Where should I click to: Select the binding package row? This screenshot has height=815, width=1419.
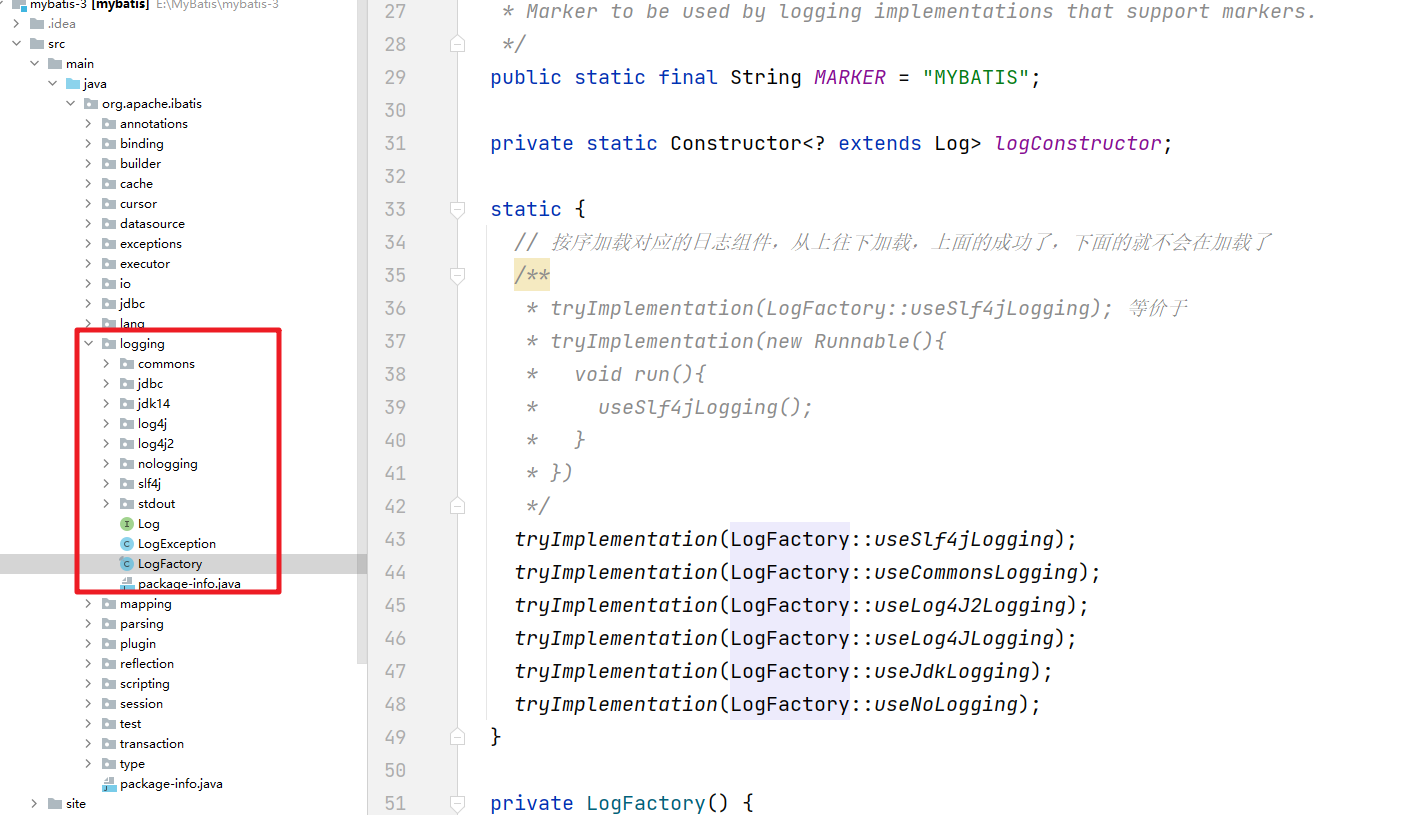point(179,144)
